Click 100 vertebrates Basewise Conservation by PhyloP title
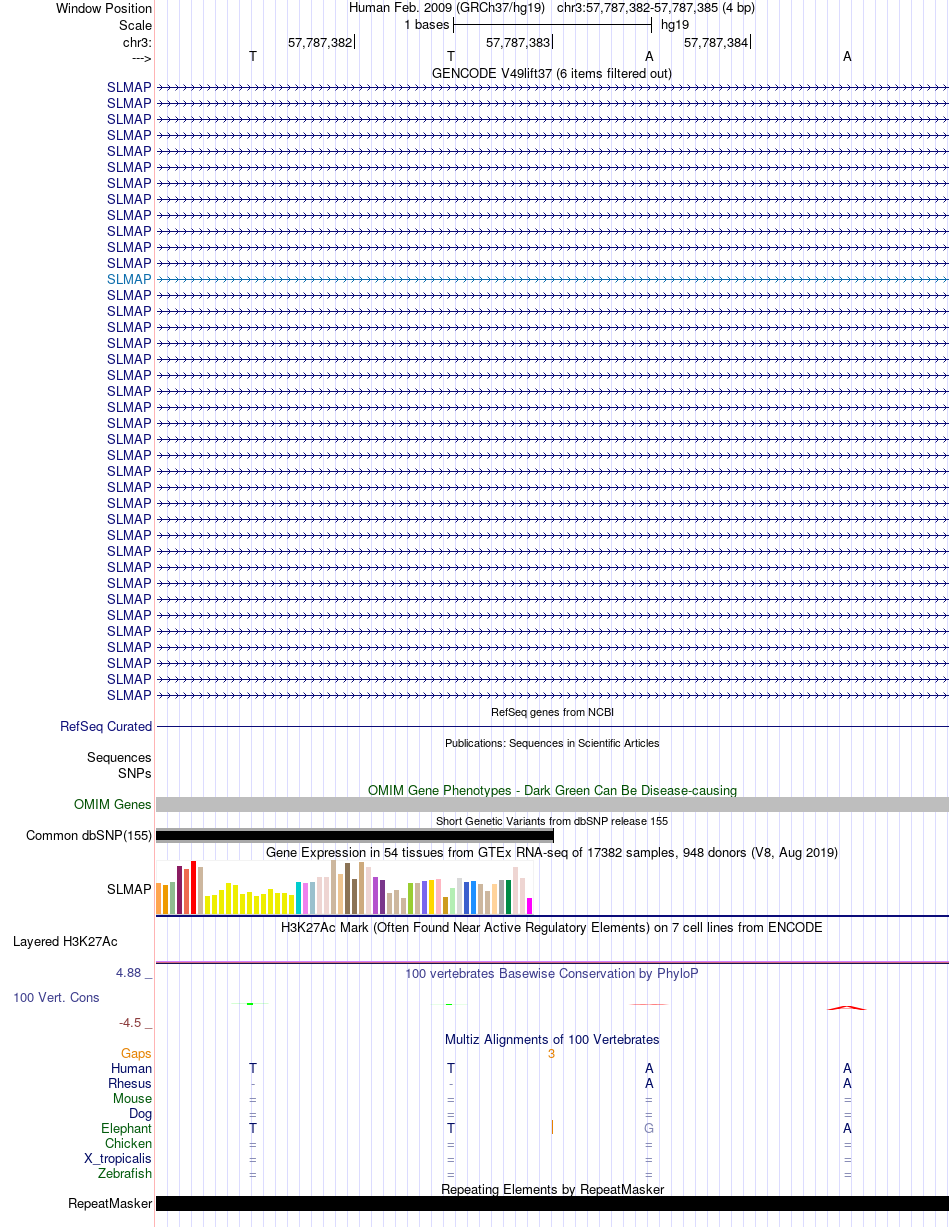The width and height of the screenshot is (950, 1227). [552, 973]
